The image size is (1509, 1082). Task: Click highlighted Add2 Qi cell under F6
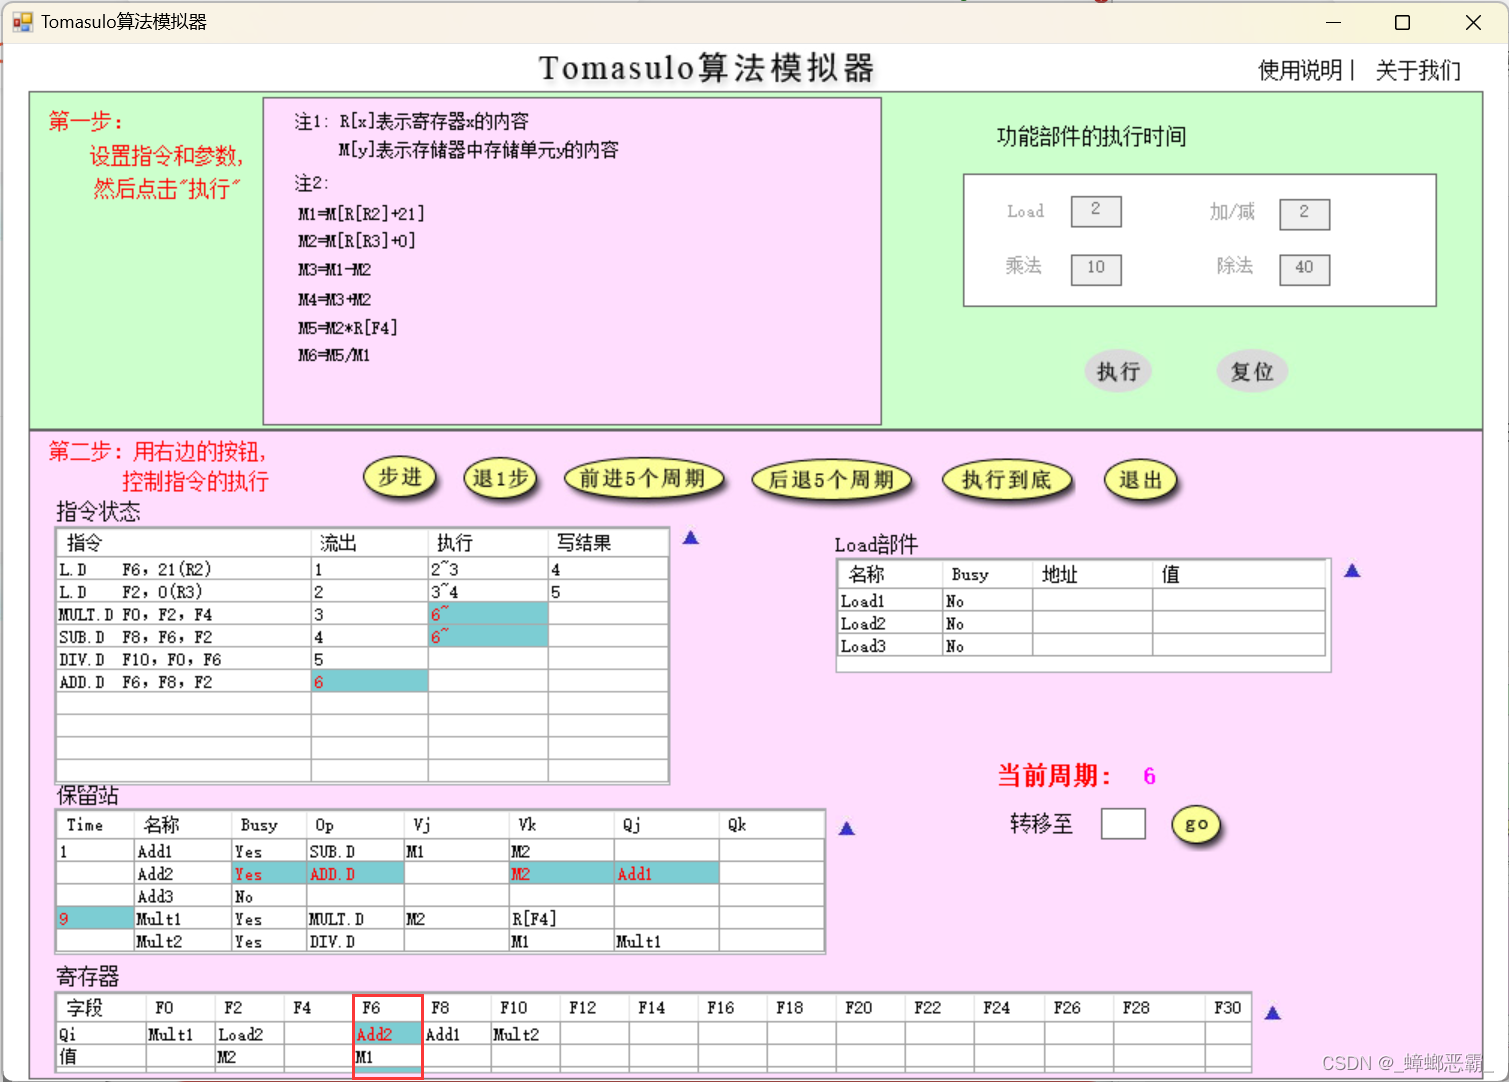click(388, 1034)
